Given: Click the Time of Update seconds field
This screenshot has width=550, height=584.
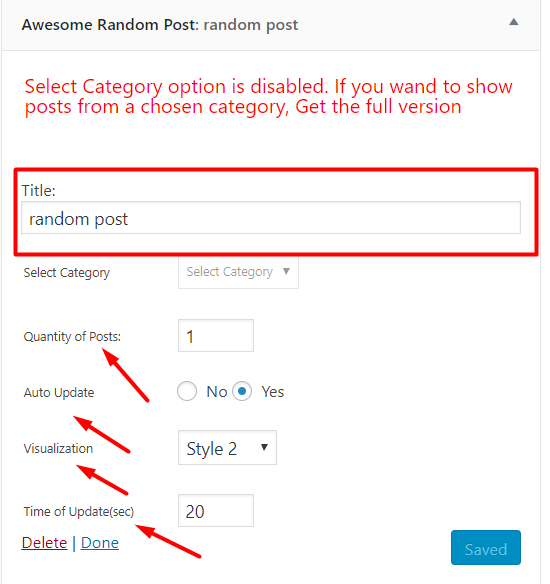Looking at the screenshot, I should [216, 511].
